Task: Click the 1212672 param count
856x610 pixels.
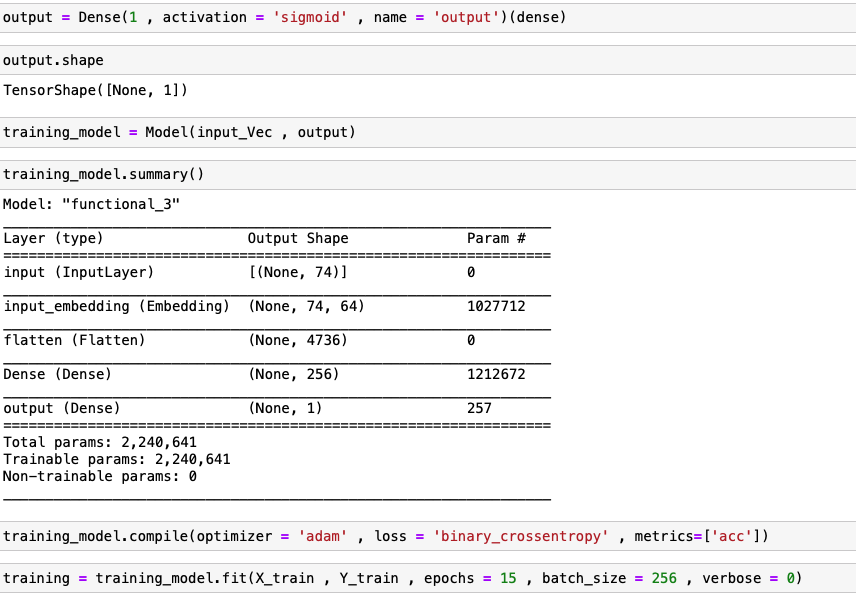Action: point(496,374)
